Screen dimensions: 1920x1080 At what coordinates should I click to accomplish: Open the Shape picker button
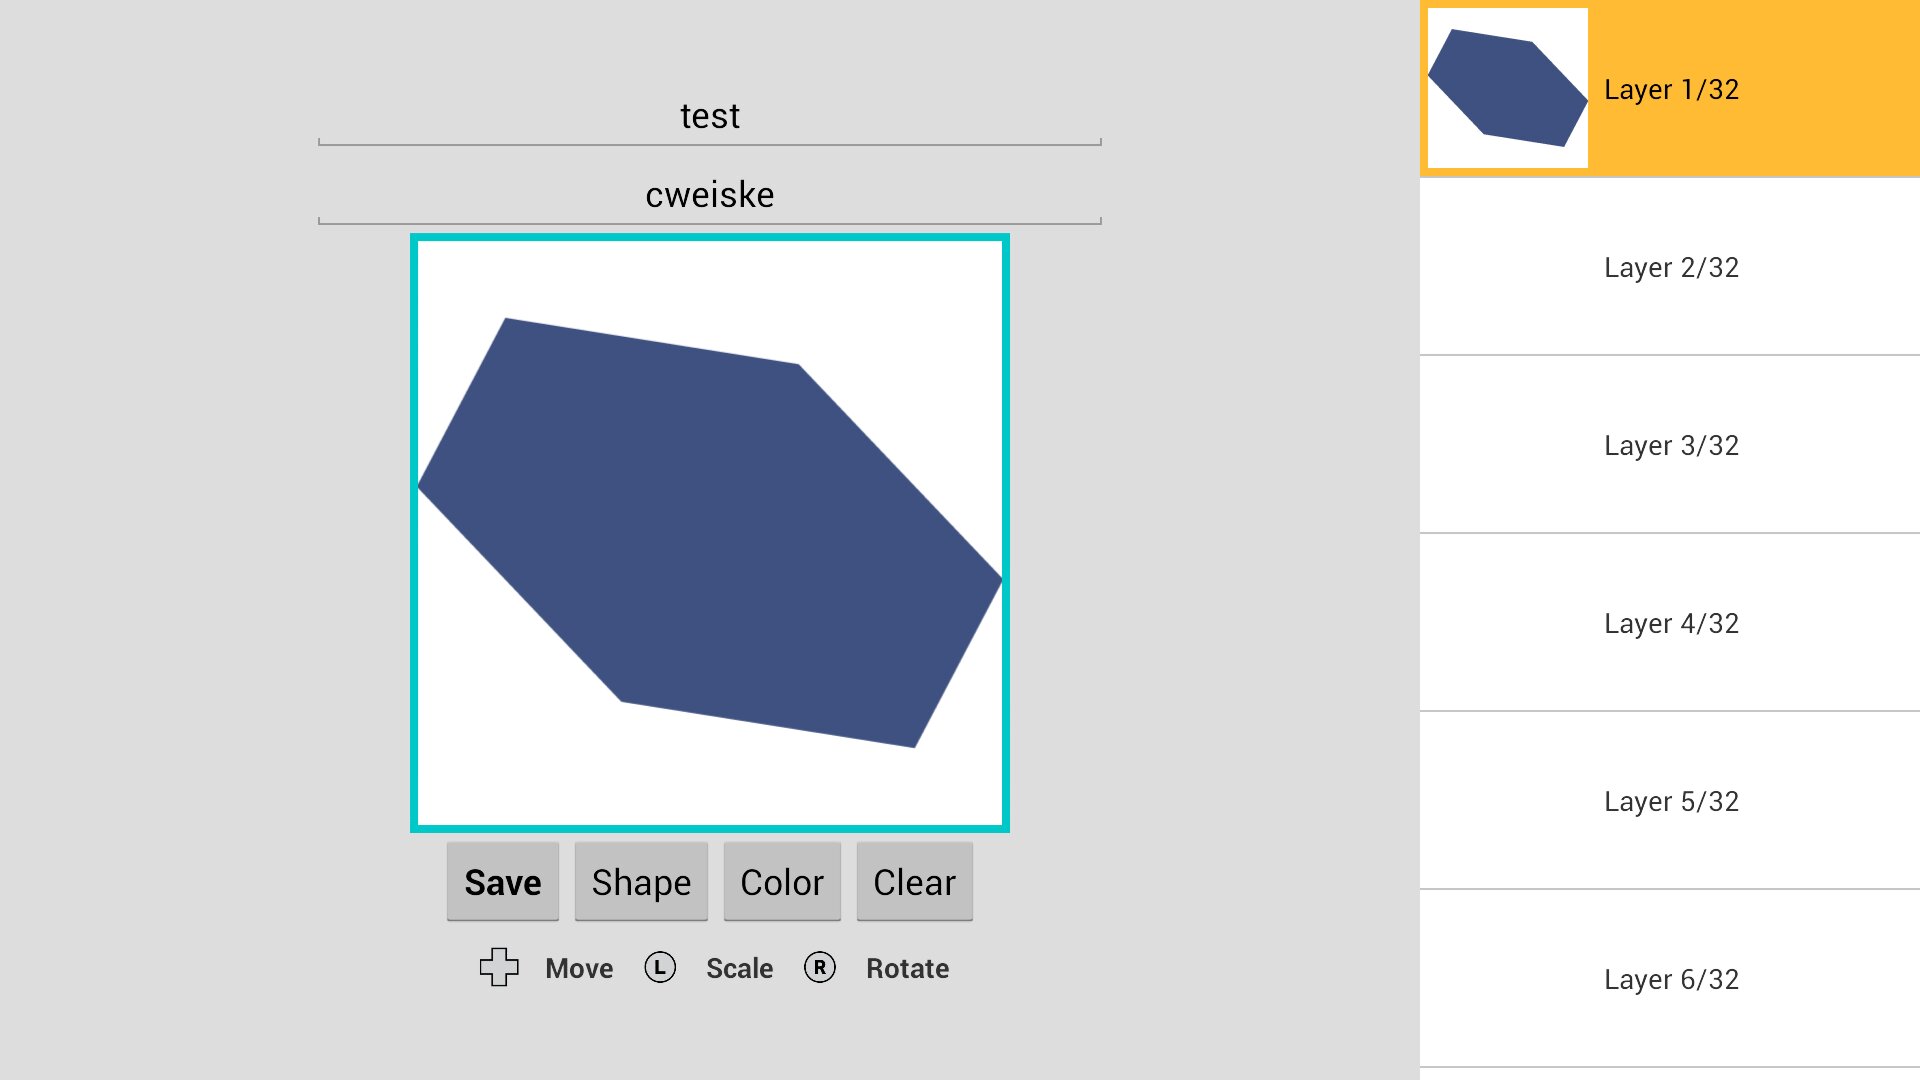coord(641,882)
